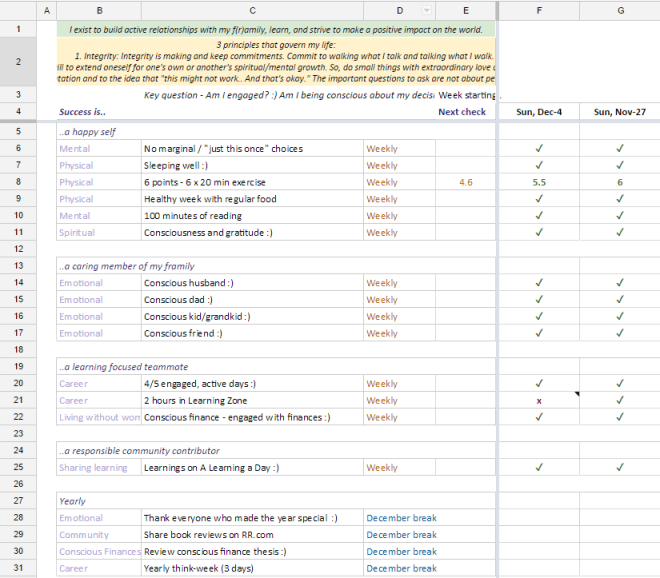
Task: Click the yellow principles text cell
Action: (276, 62)
